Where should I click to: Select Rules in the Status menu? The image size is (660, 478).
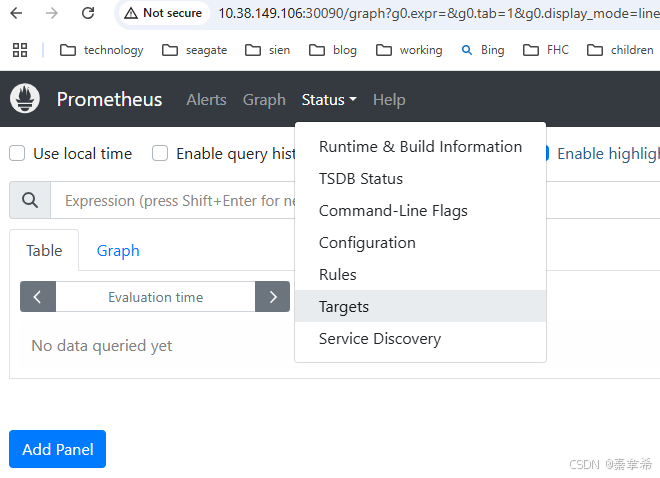(x=420, y=274)
